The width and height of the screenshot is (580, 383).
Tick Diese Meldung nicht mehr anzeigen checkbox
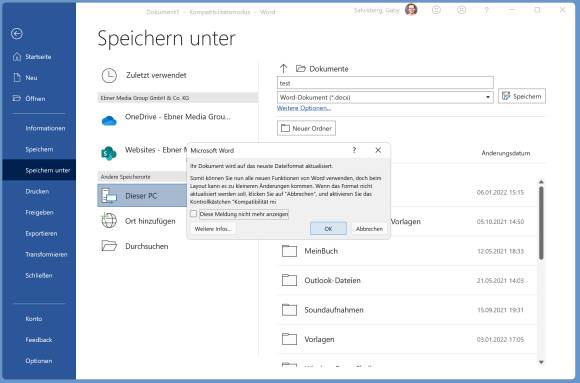pos(193,214)
